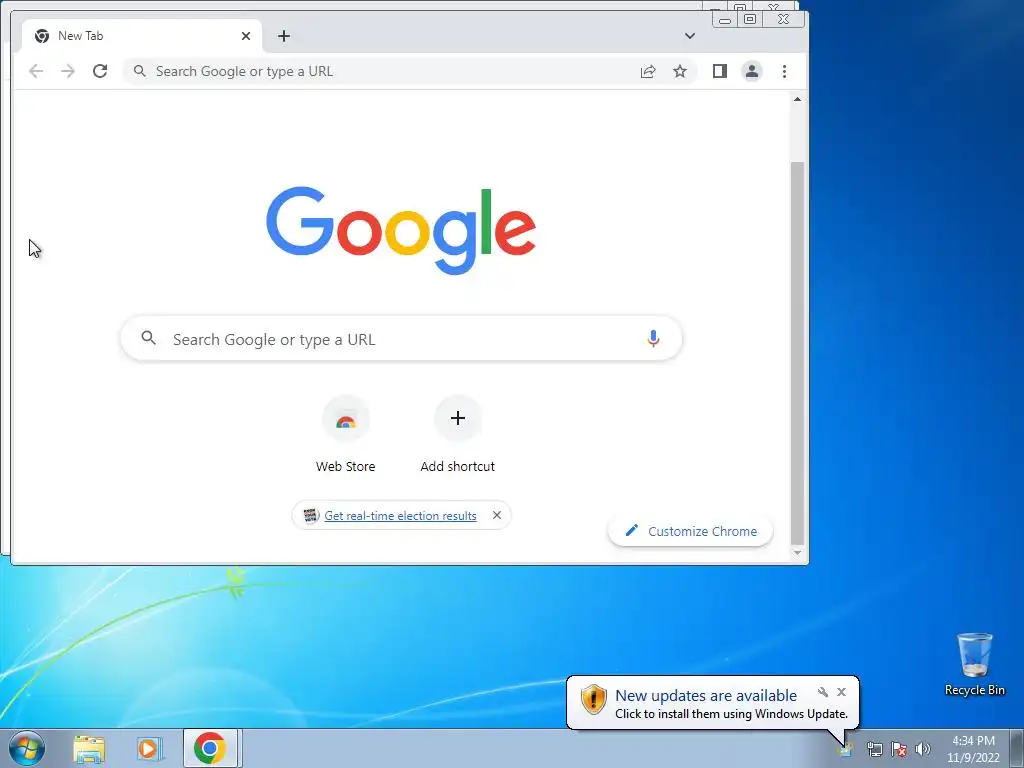Open the taskbar clock showing 4:34 PM
The height and width of the screenshot is (768, 1024).
[973, 748]
